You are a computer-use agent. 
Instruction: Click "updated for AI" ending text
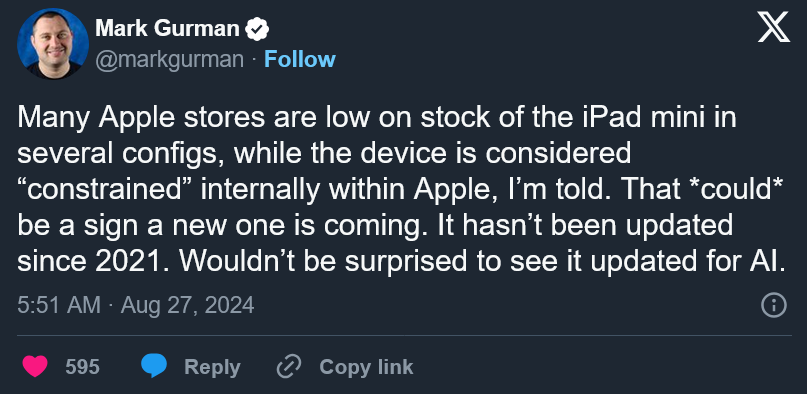688,263
